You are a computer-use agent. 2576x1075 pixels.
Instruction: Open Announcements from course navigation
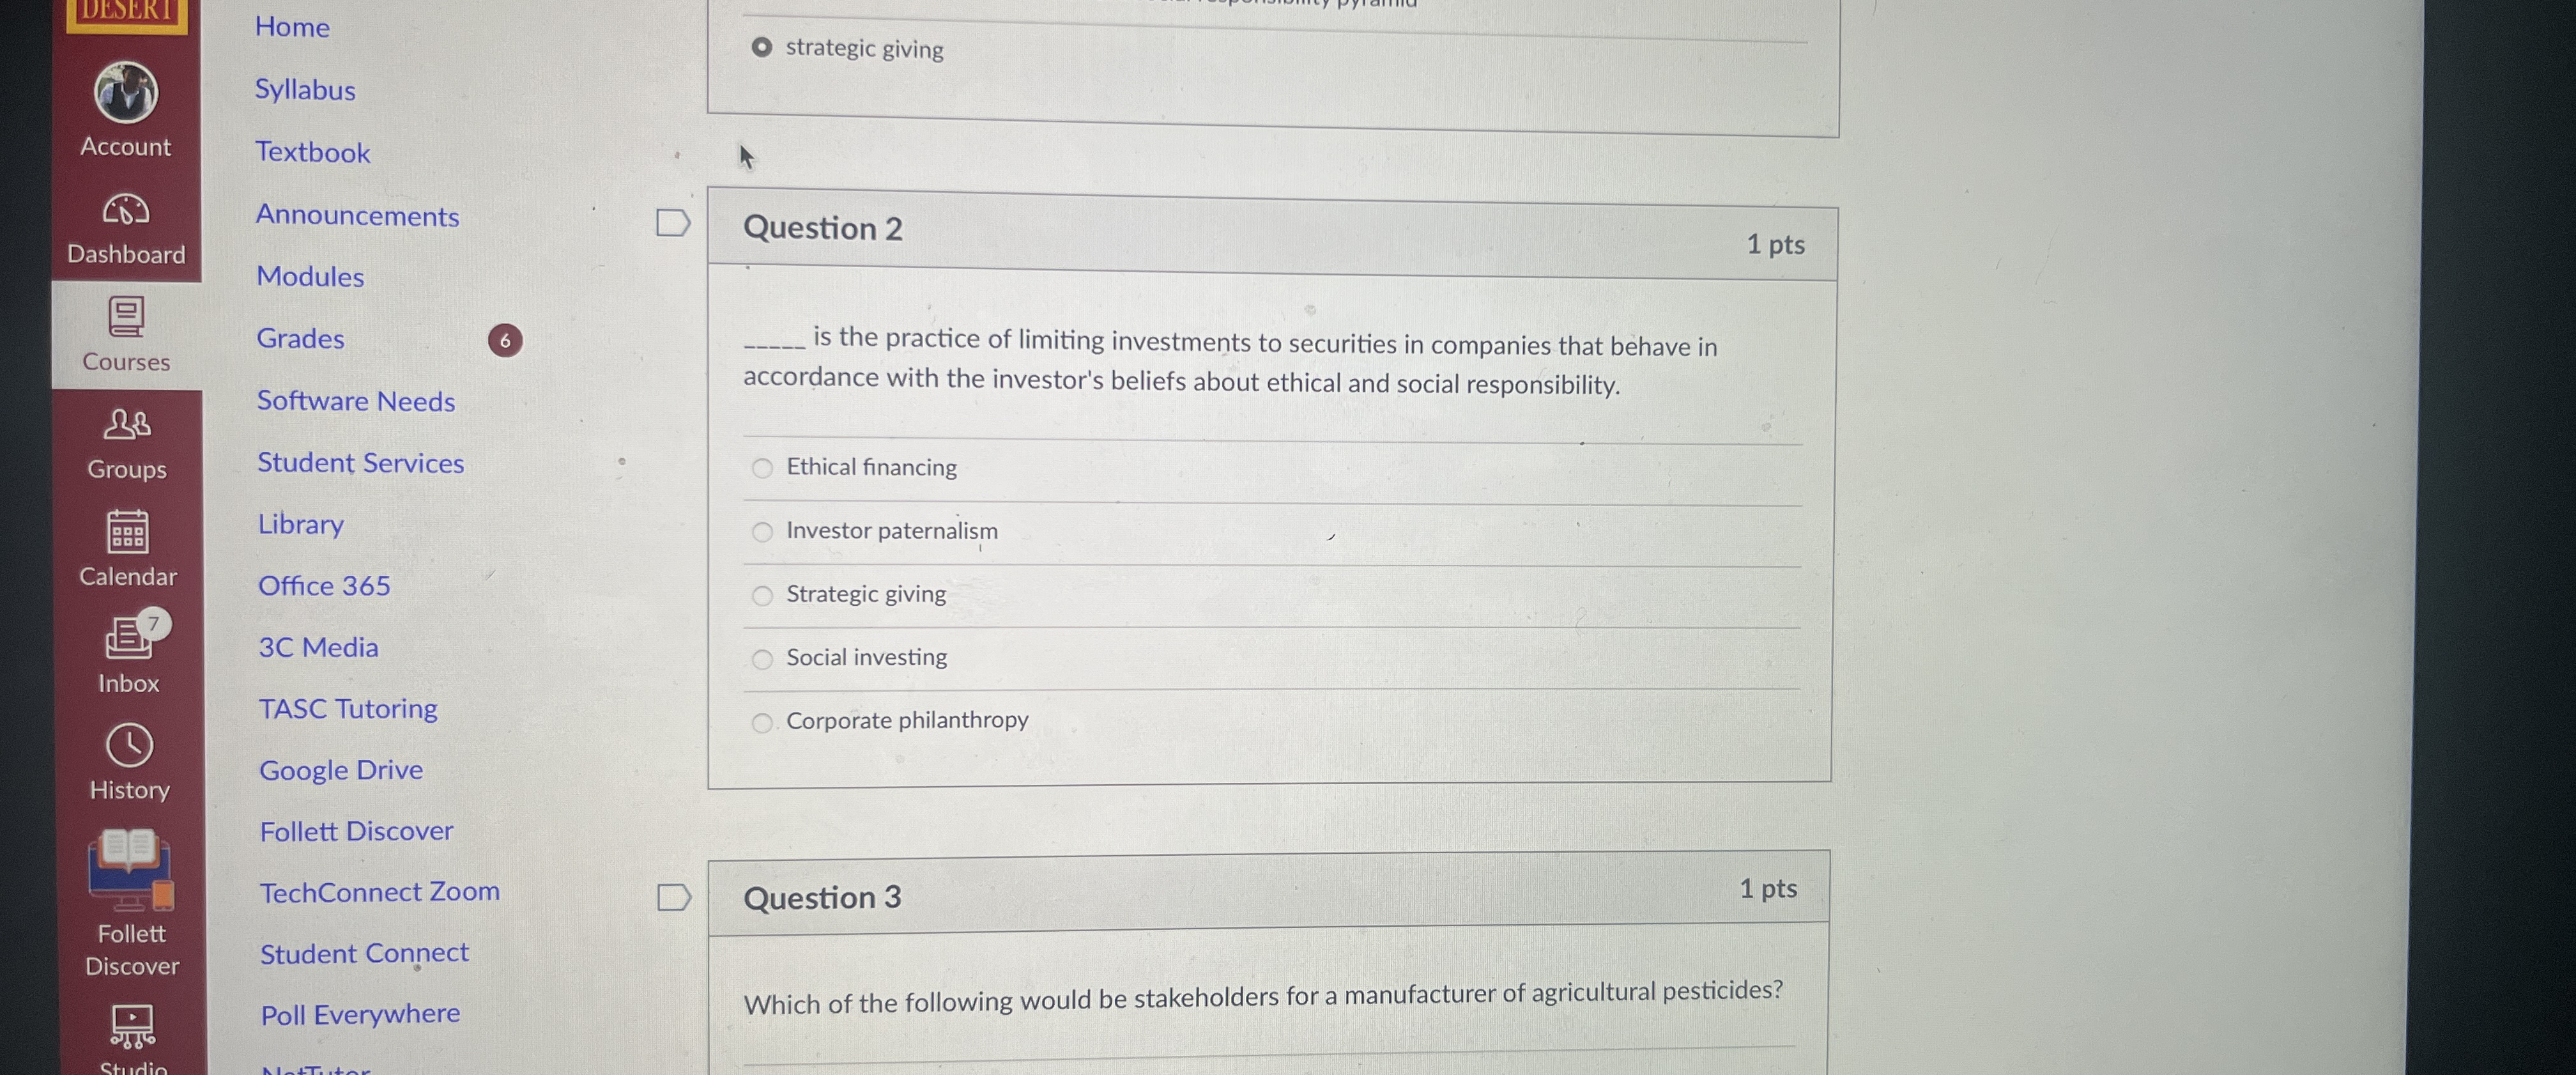pyautogui.click(x=357, y=216)
